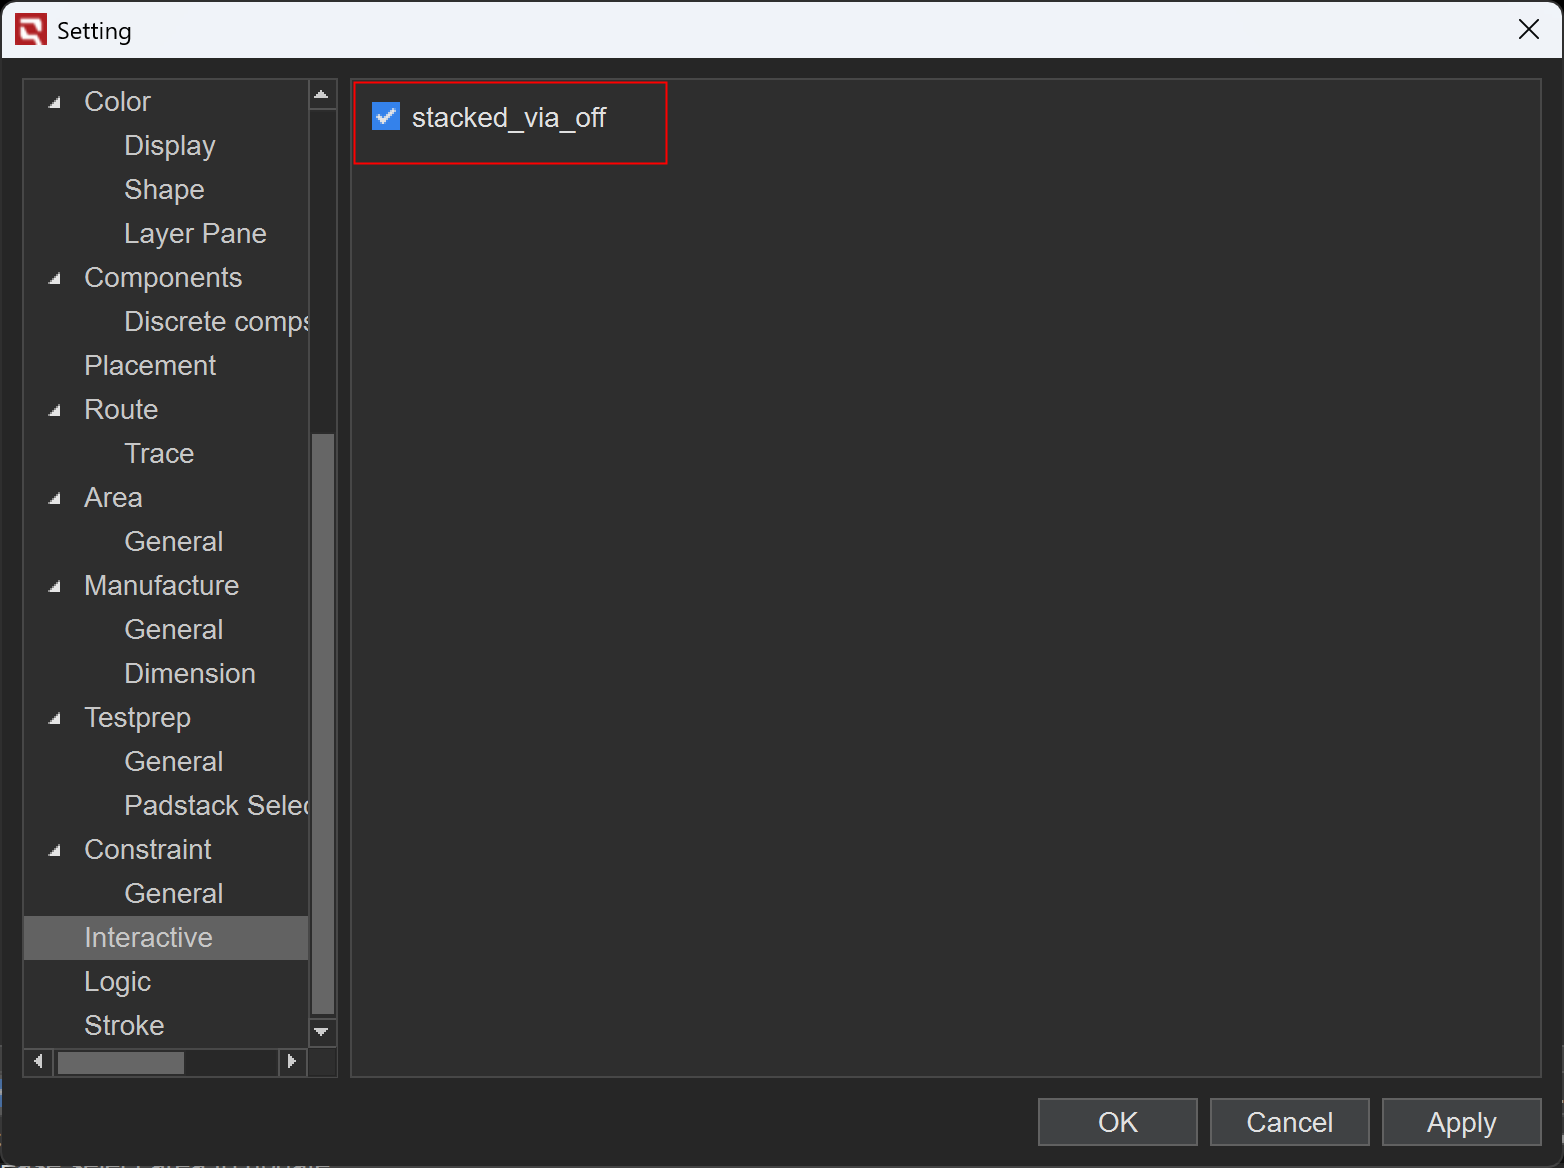Select the Placement category
Image resolution: width=1564 pixels, height=1168 pixels.
[150, 366]
